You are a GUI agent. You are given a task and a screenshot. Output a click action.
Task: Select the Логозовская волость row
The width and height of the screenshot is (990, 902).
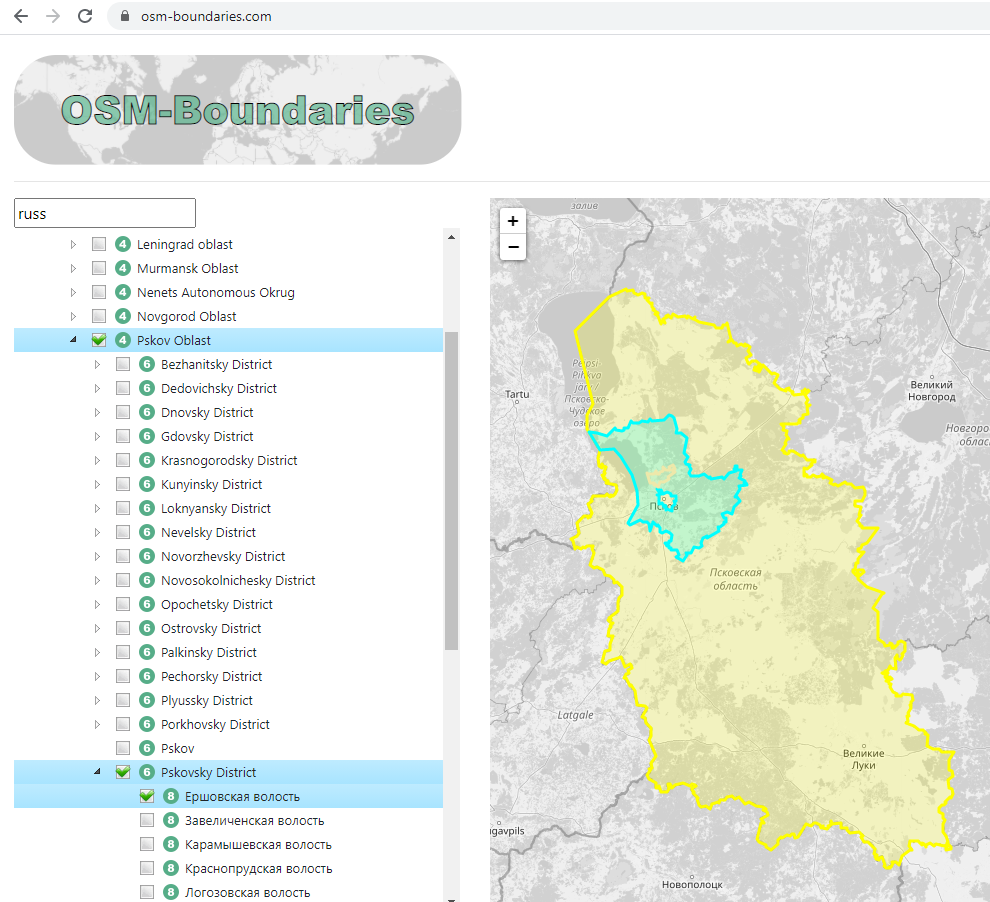pos(229,892)
